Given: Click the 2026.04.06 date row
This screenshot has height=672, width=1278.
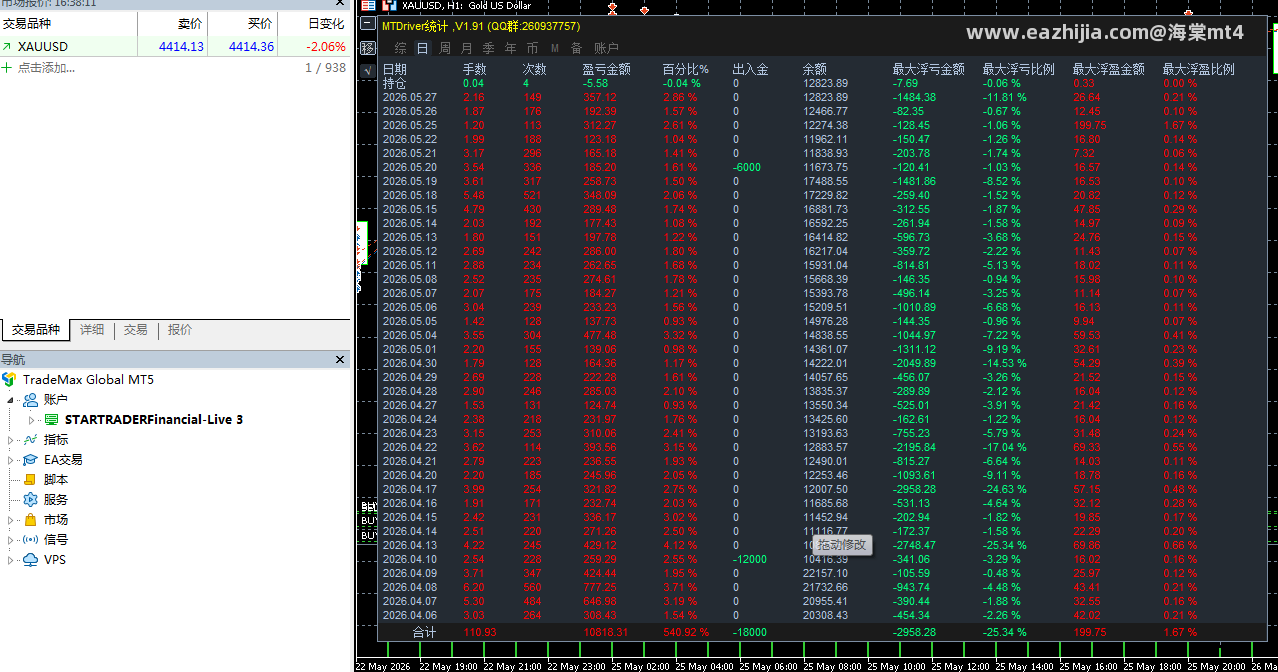Looking at the screenshot, I should coord(410,615).
